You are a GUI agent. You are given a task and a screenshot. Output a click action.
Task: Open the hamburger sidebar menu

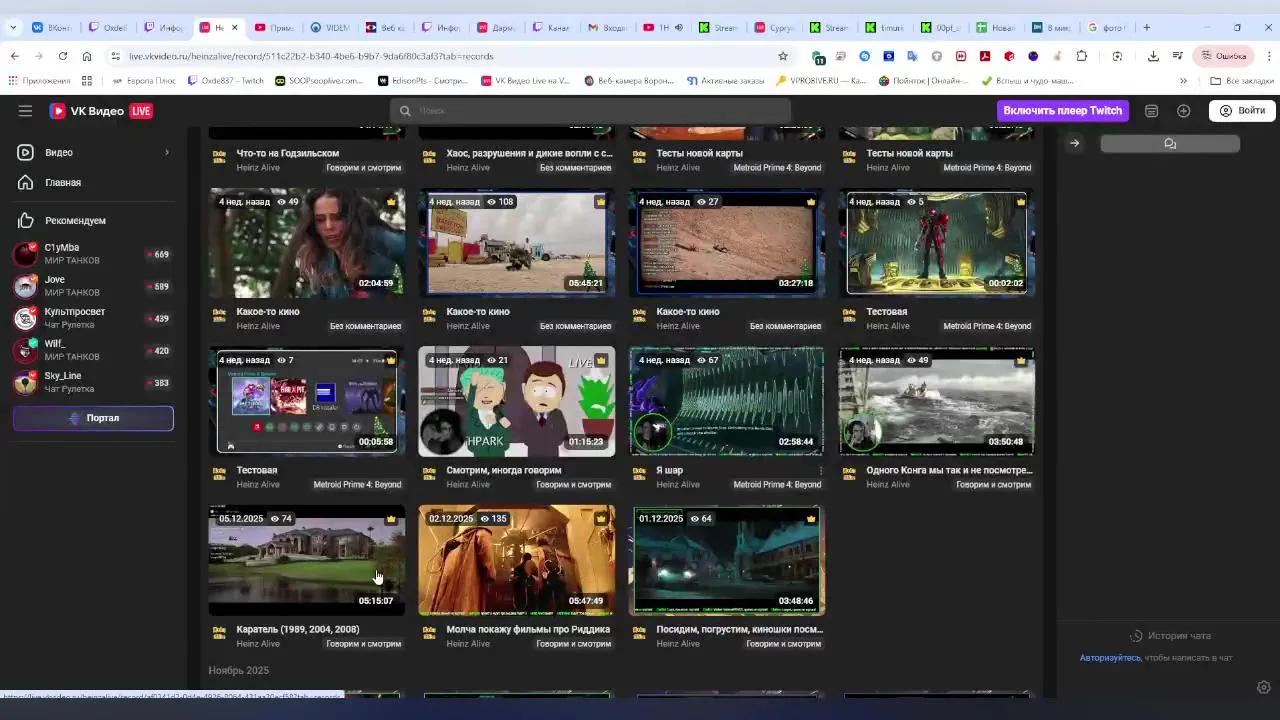coord(25,111)
